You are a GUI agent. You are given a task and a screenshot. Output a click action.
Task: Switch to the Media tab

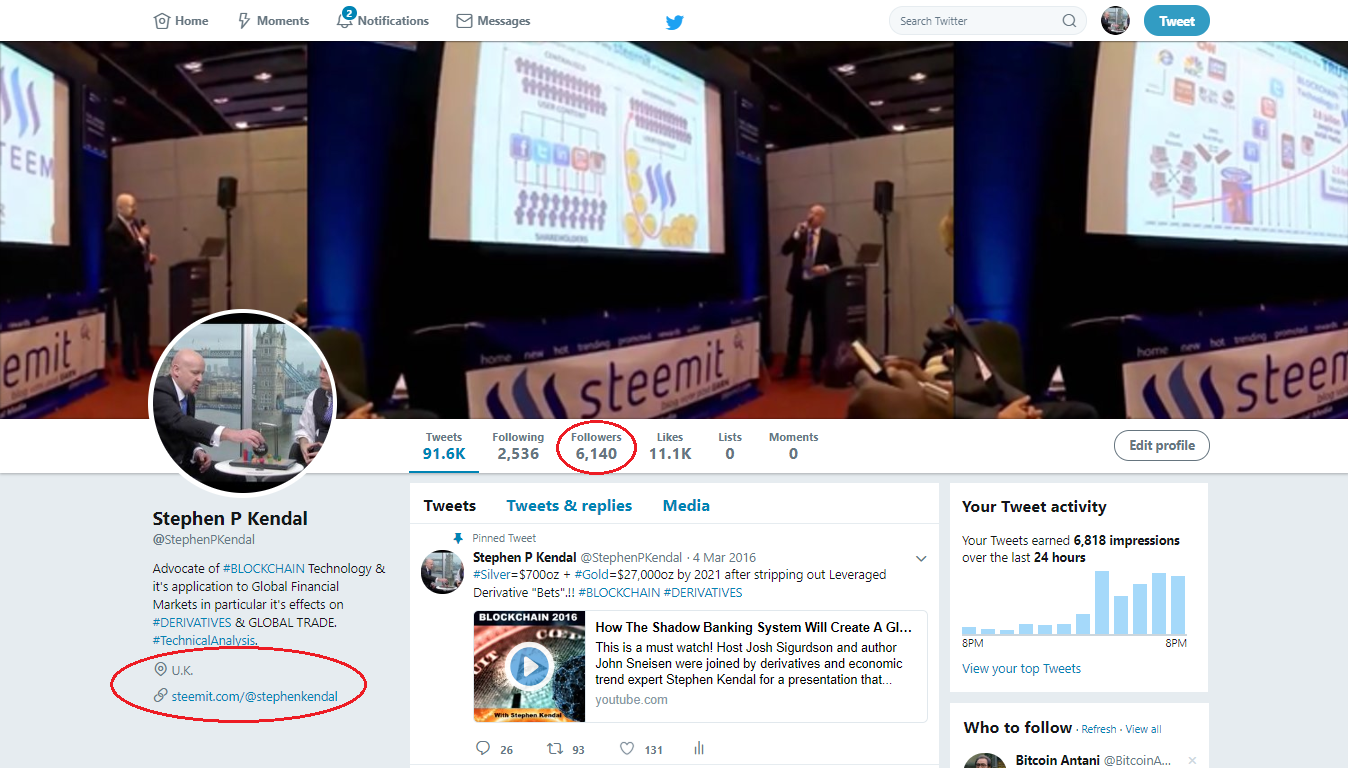(686, 506)
